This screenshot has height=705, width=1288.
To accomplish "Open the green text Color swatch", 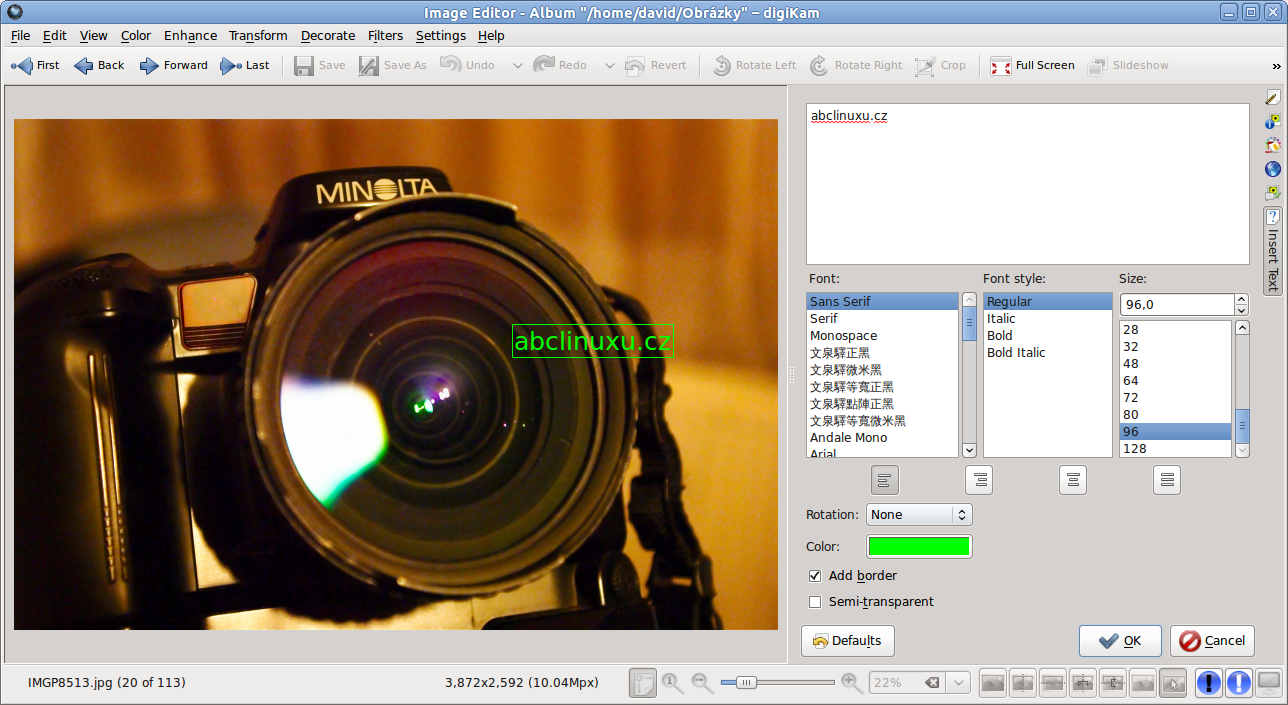I will [x=919, y=547].
